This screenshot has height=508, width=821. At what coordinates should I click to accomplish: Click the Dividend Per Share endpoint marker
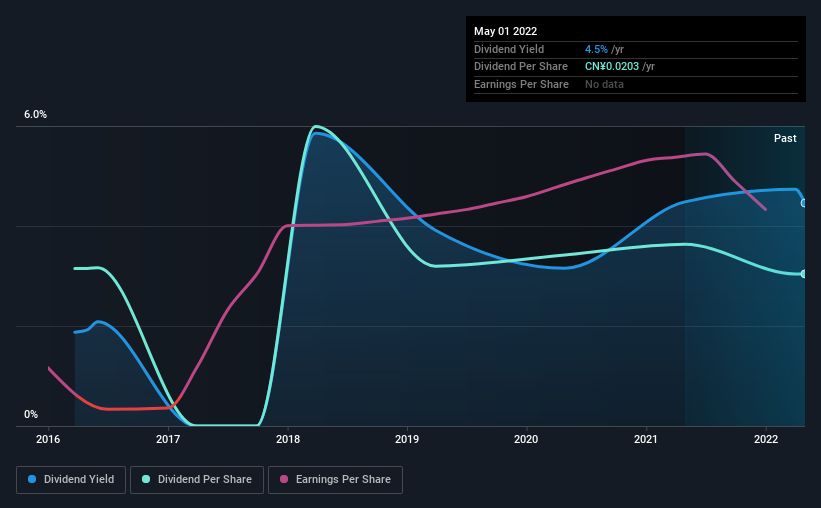(x=804, y=274)
